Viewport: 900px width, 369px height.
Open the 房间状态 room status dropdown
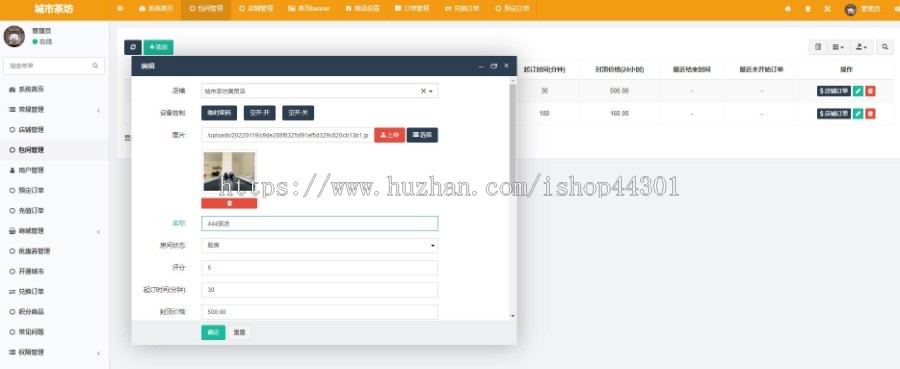pyautogui.click(x=320, y=246)
